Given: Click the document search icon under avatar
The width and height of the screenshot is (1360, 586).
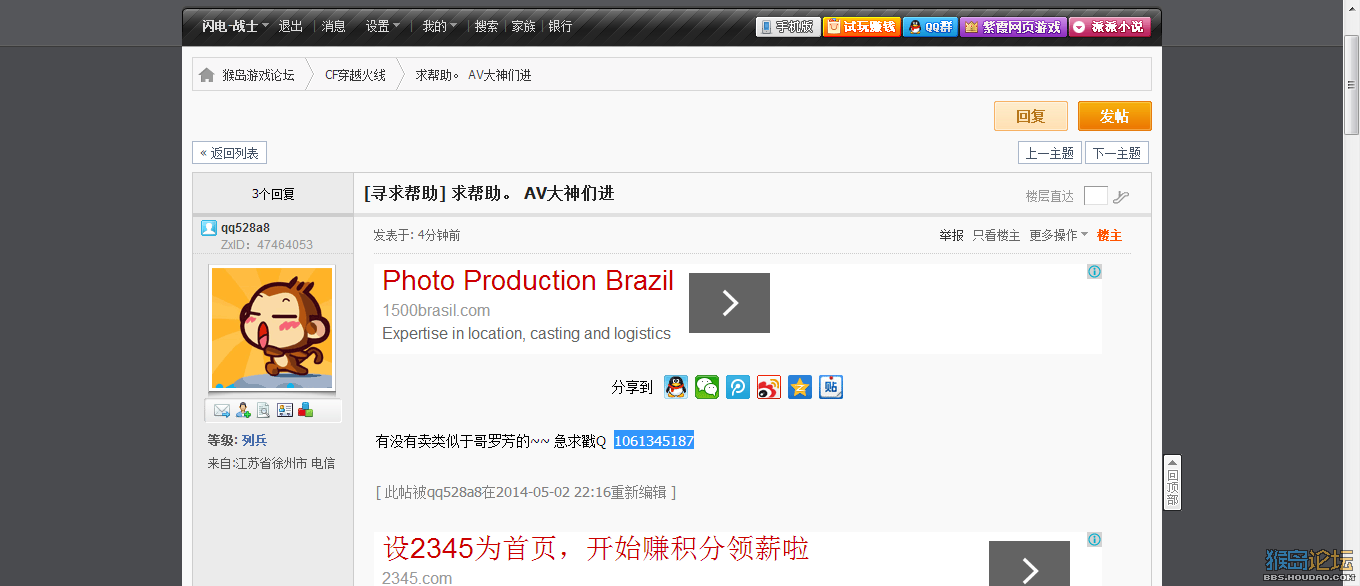Looking at the screenshot, I should click(x=264, y=410).
